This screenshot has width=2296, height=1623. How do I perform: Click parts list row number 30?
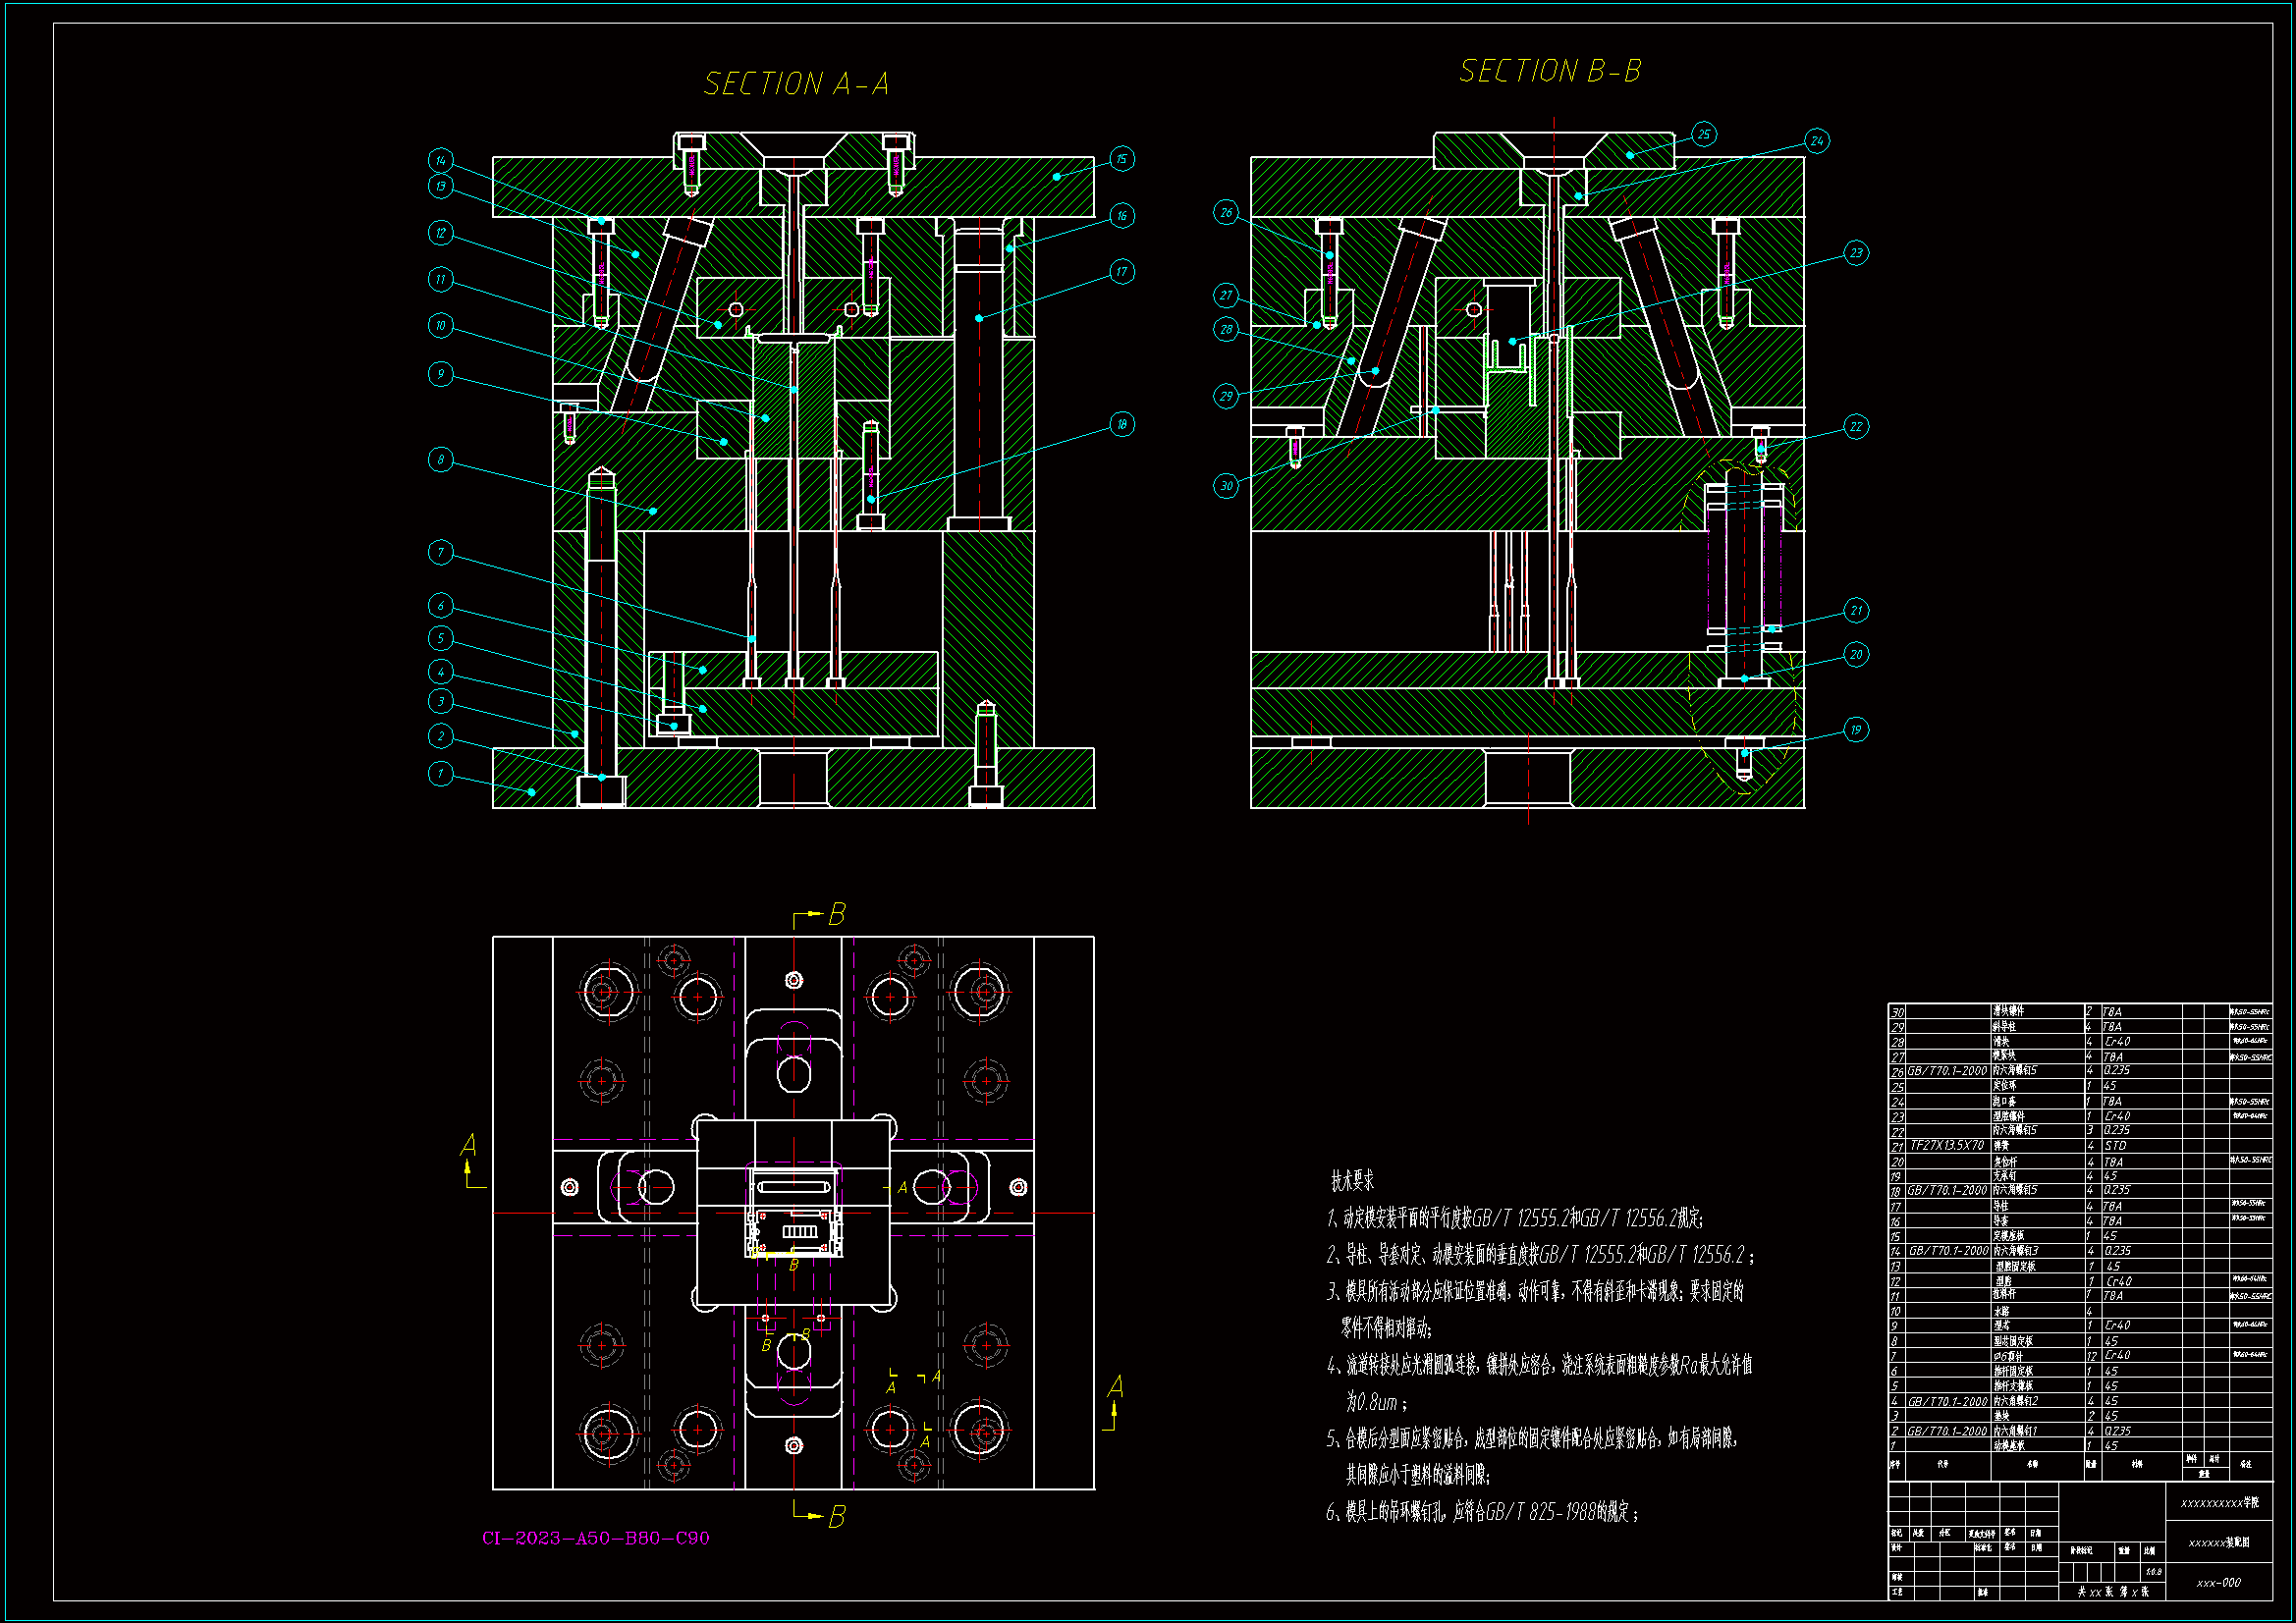click(1898, 1012)
